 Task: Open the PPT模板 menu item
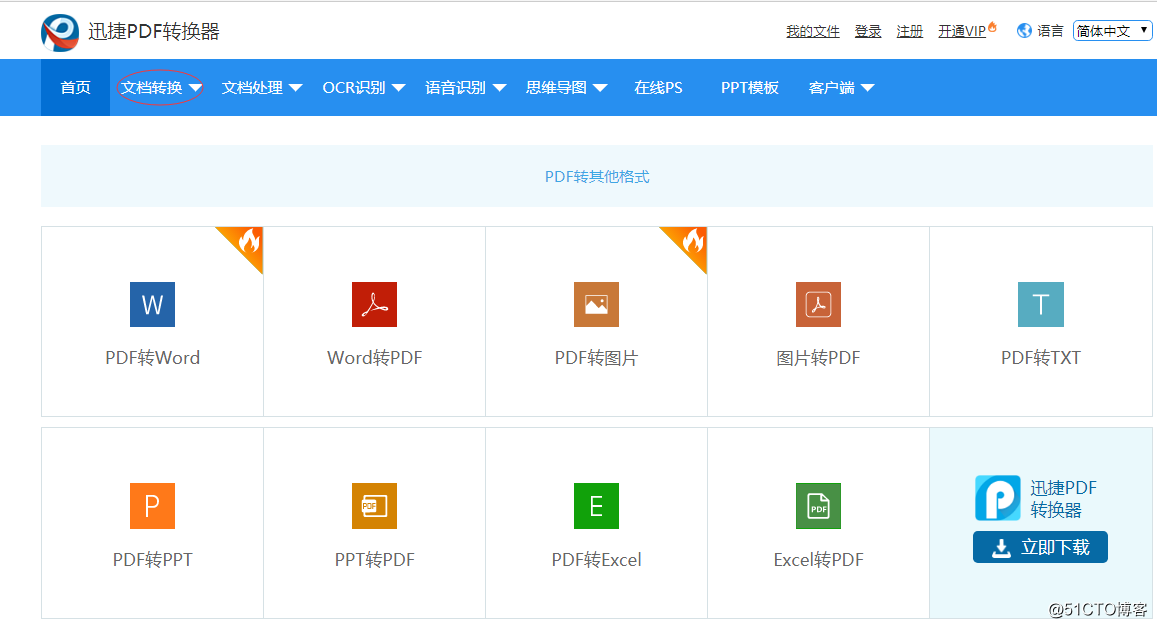[x=750, y=88]
